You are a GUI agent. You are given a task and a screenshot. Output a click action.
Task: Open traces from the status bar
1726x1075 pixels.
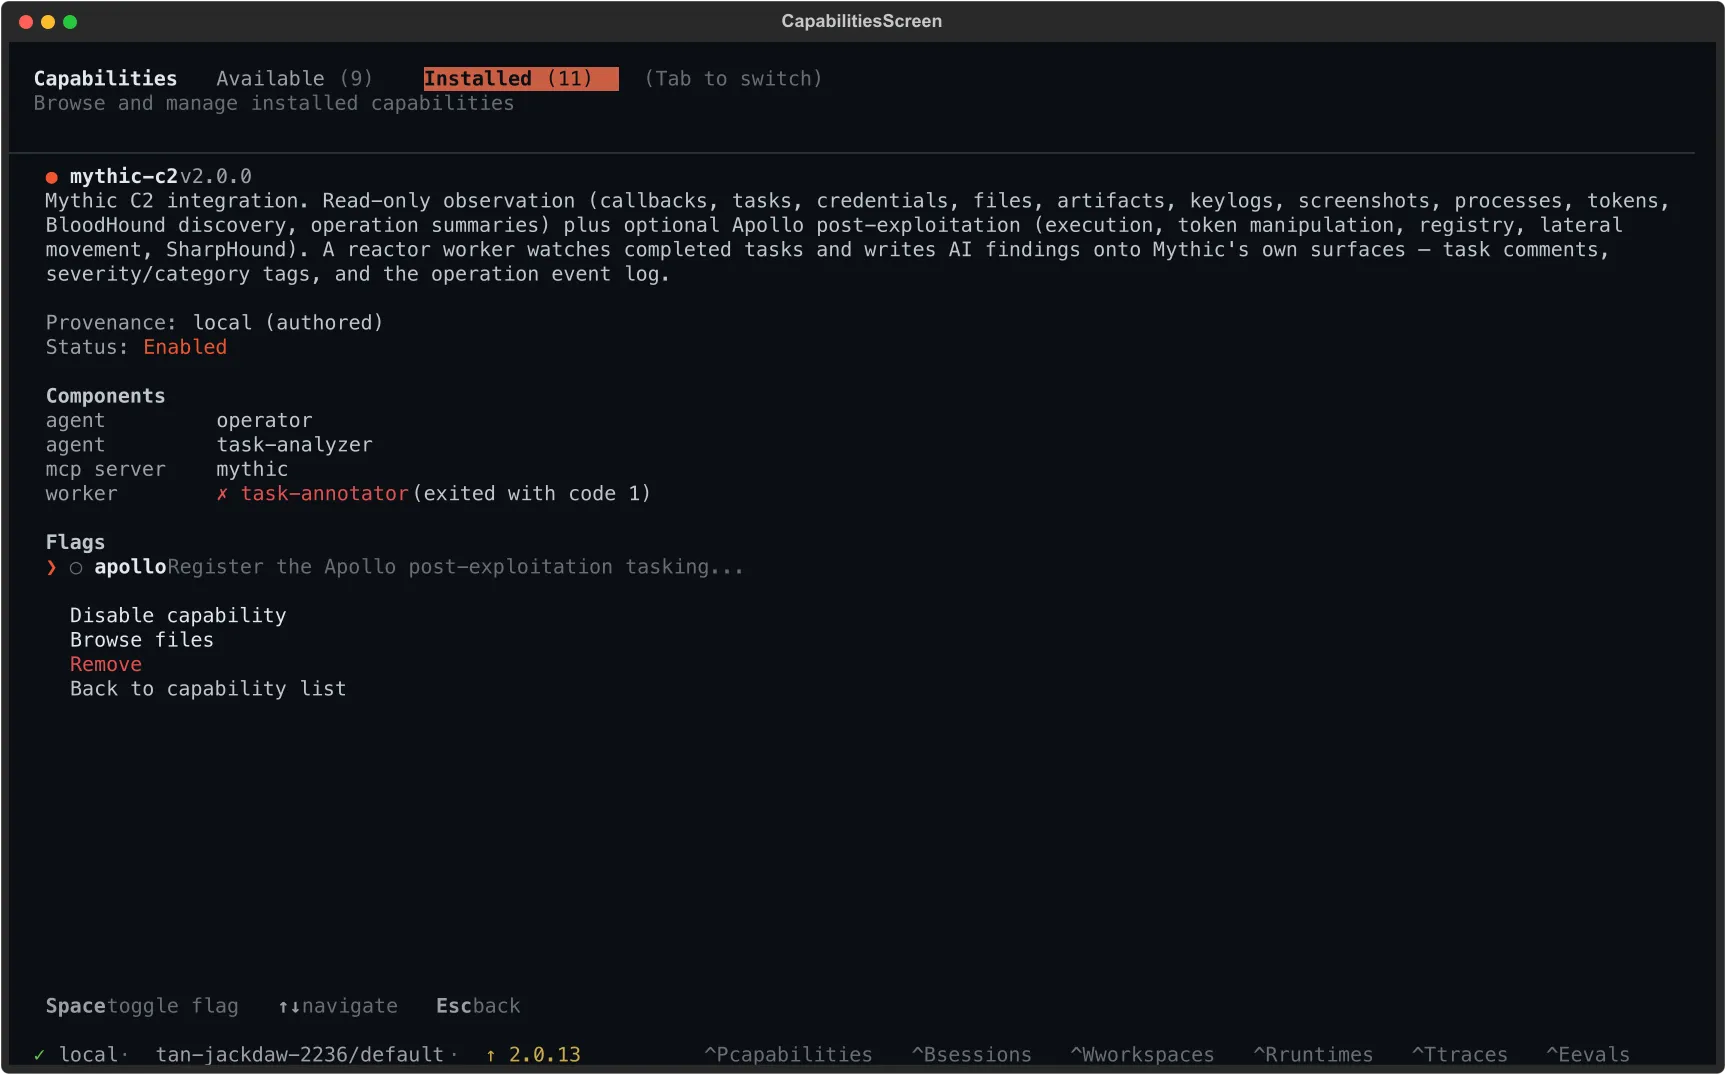1460,1054
